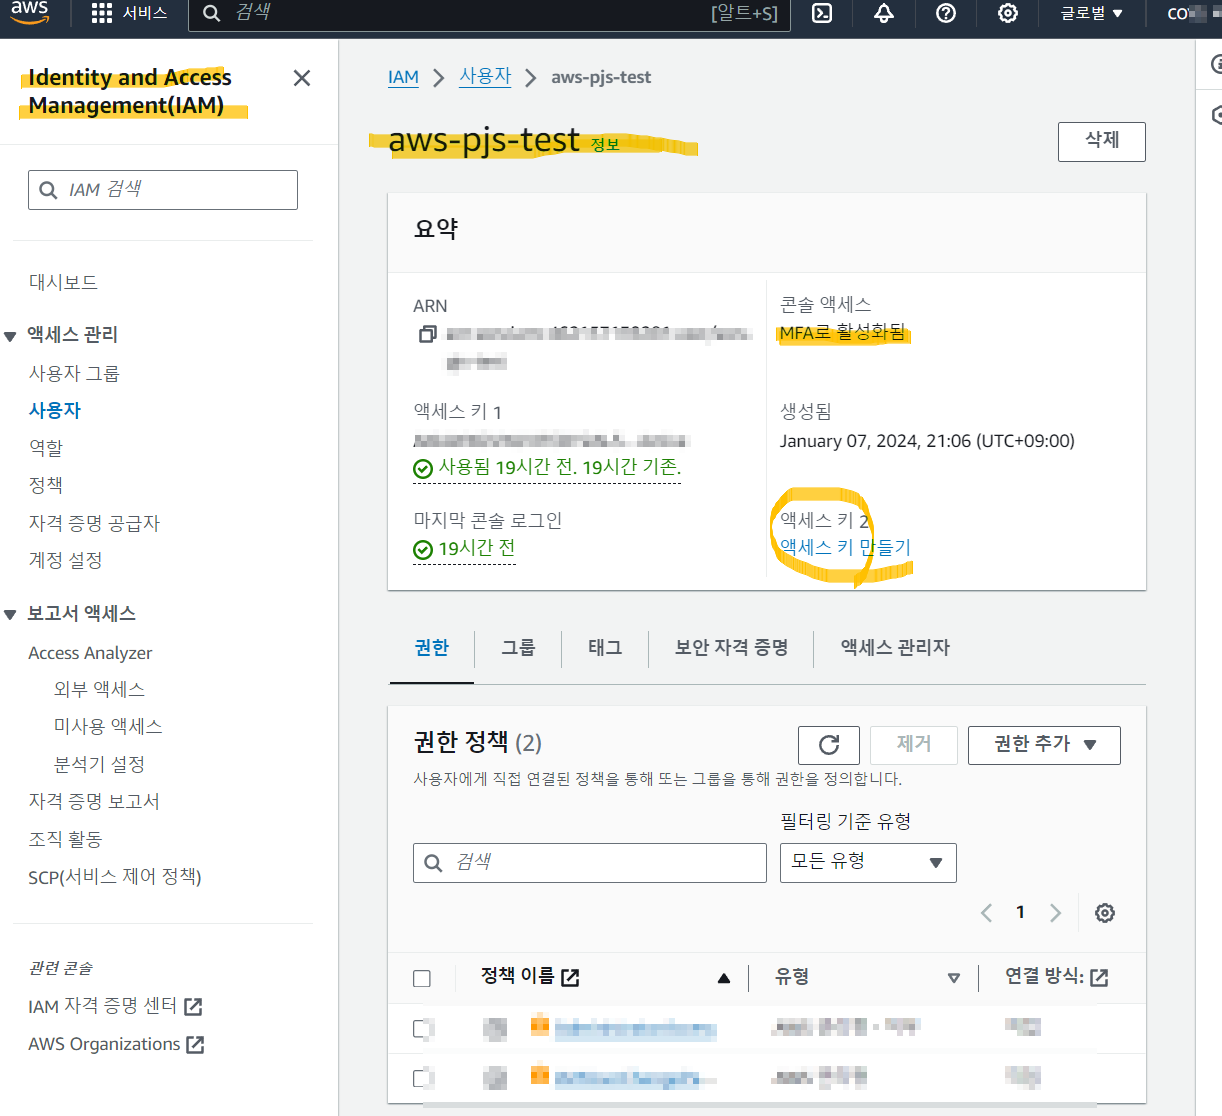Click the 액세스 키 만들기 link

point(845,548)
